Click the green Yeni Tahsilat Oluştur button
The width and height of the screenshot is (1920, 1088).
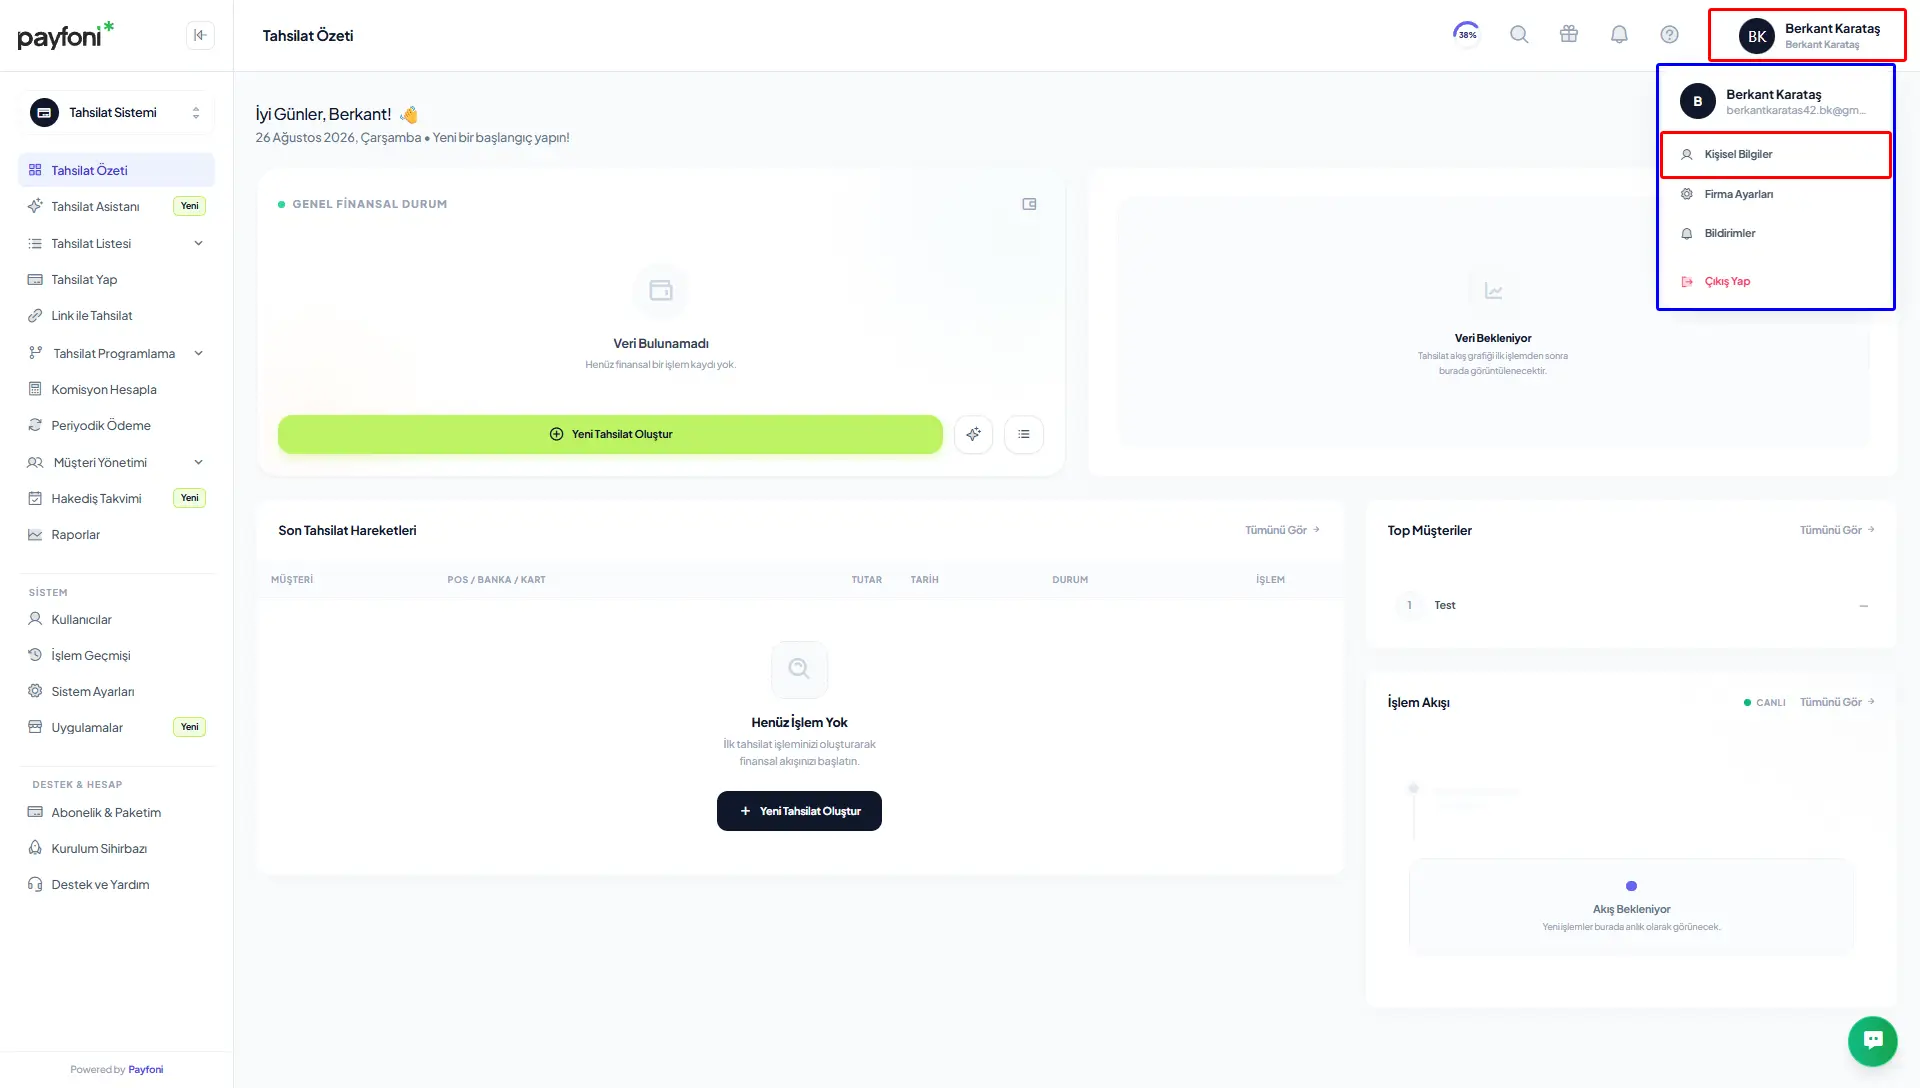click(610, 434)
